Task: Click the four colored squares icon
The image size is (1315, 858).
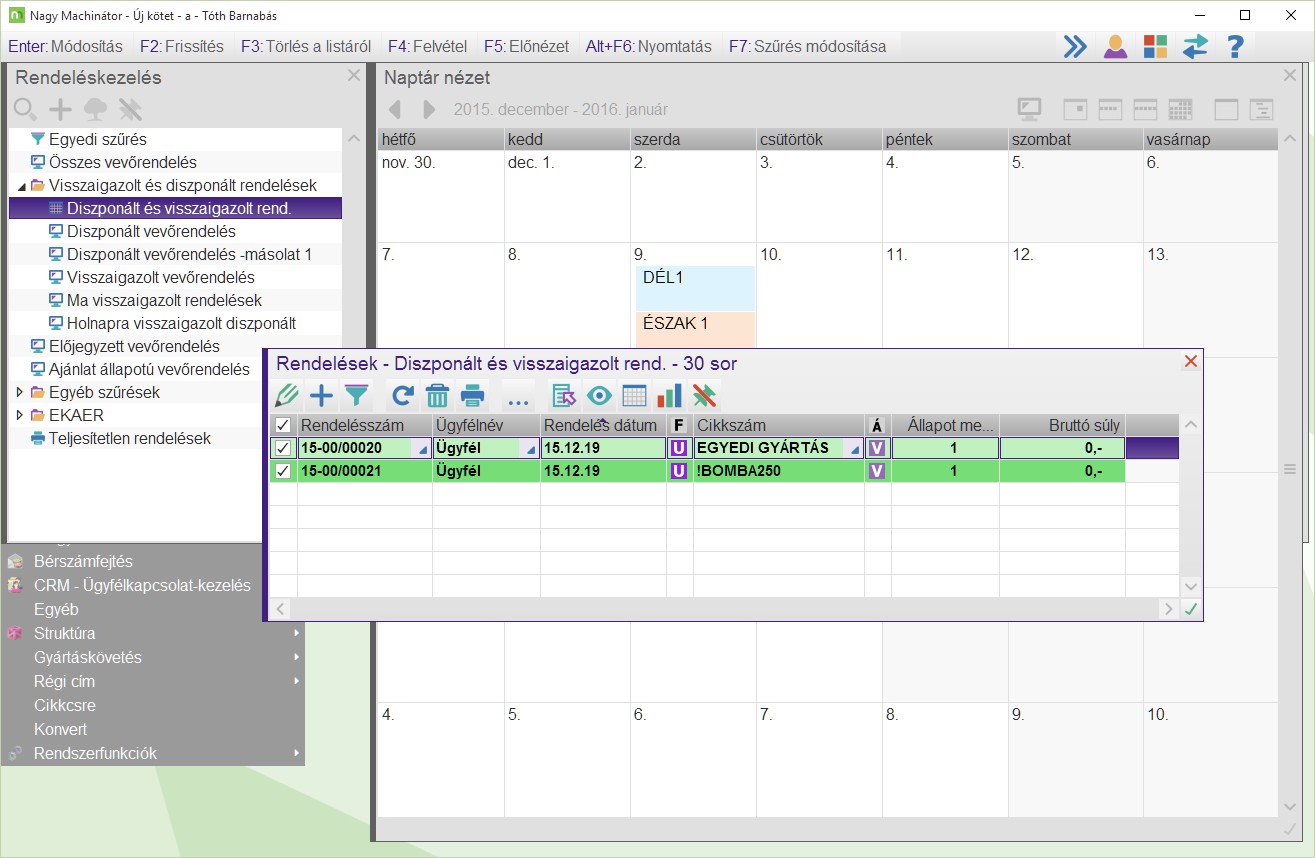Action: [1155, 47]
